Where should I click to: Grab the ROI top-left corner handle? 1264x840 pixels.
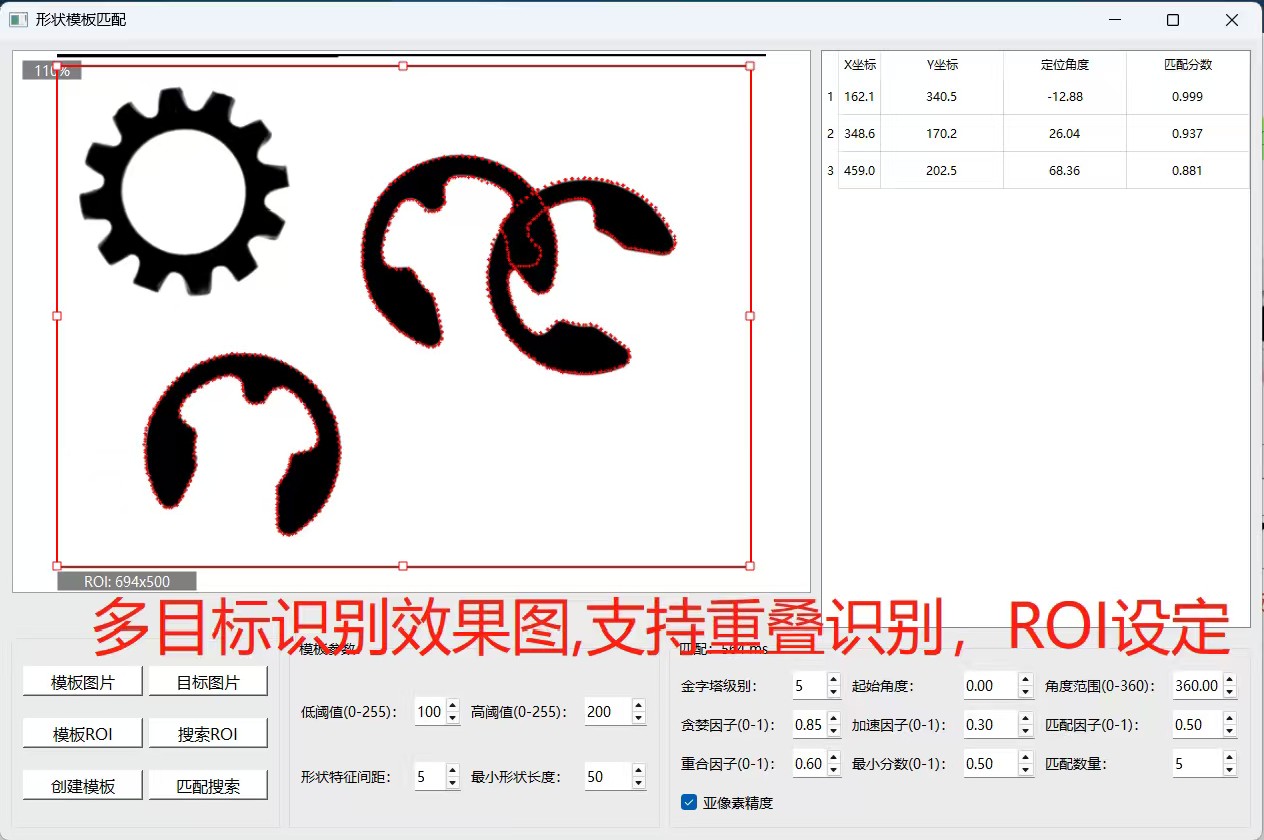[57, 66]
